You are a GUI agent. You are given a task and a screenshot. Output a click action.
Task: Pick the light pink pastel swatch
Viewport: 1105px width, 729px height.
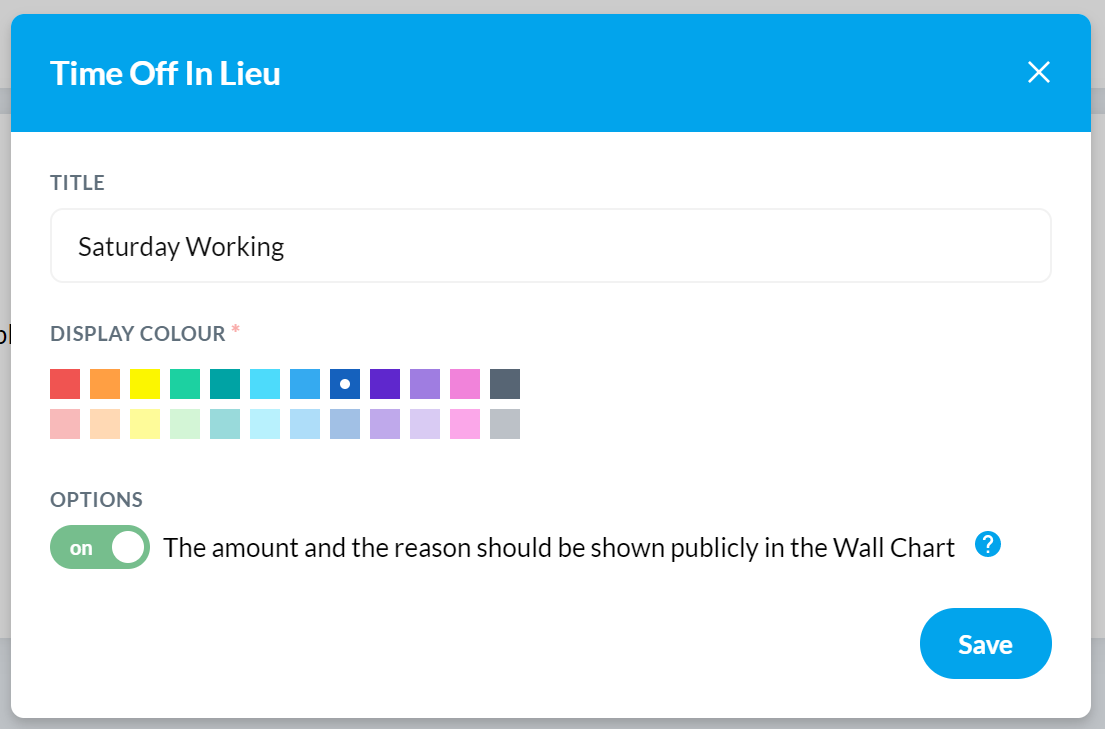pyautogui.click(x=65, y=424)
